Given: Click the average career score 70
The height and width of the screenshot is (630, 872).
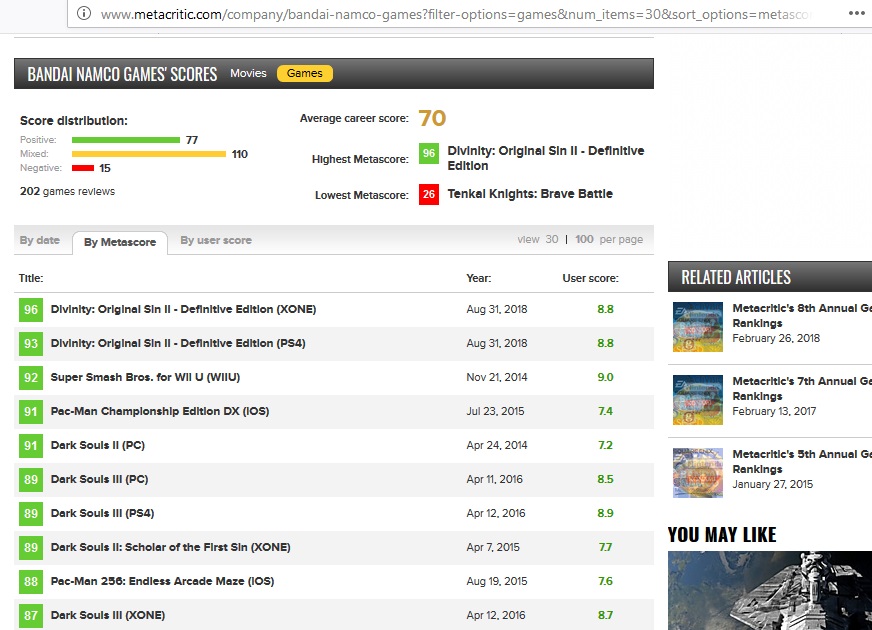Looking at the screenshot, I should 432,118.
